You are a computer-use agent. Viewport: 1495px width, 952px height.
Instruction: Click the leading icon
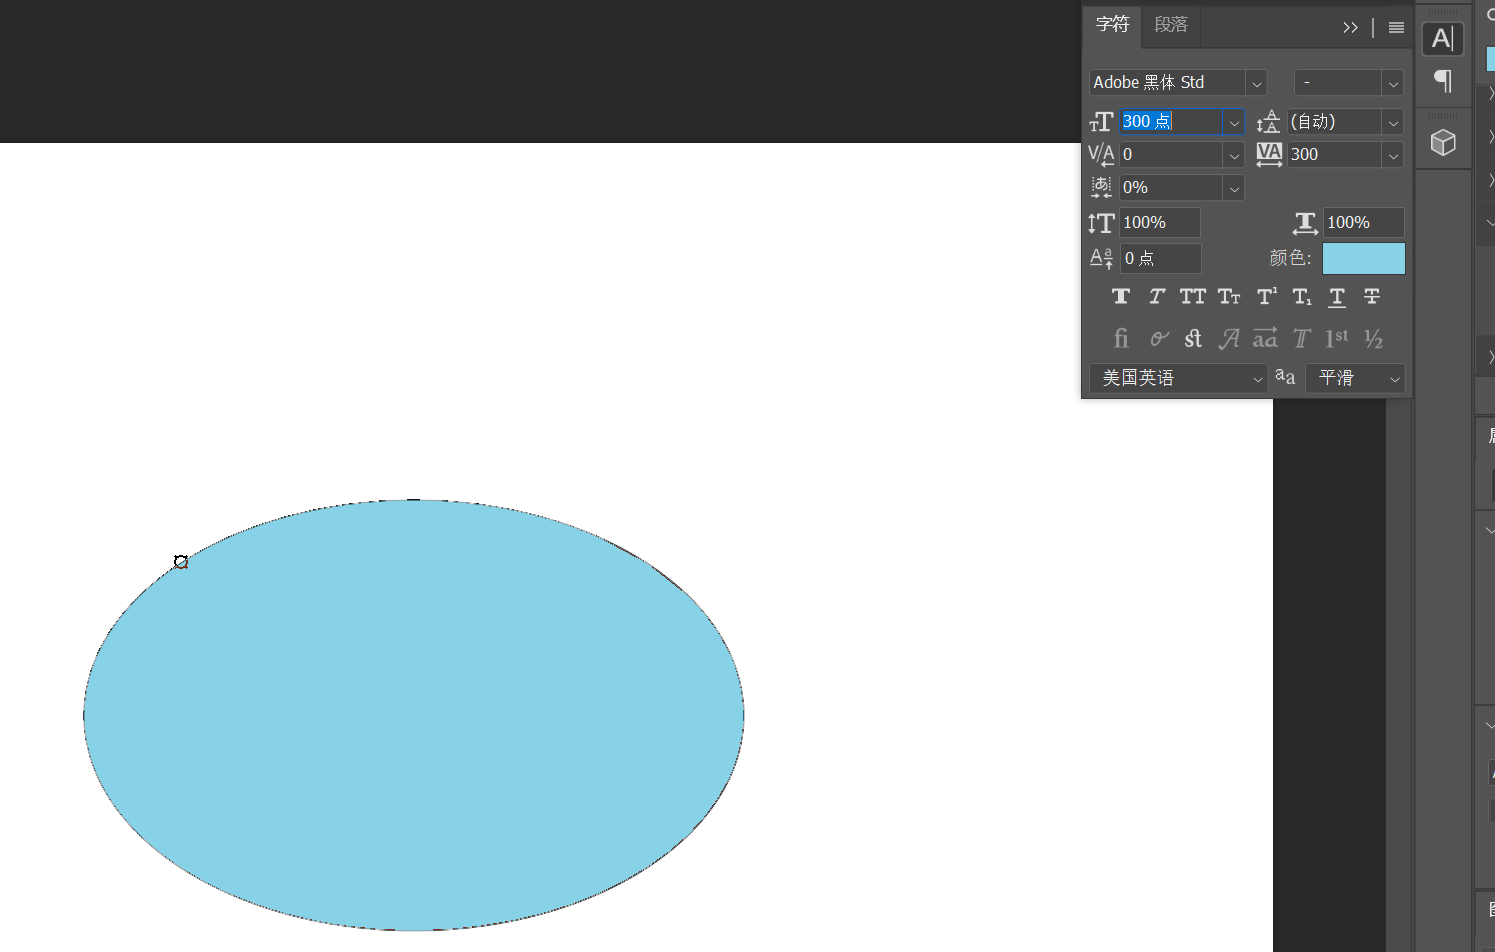(x=1268, y=122)
